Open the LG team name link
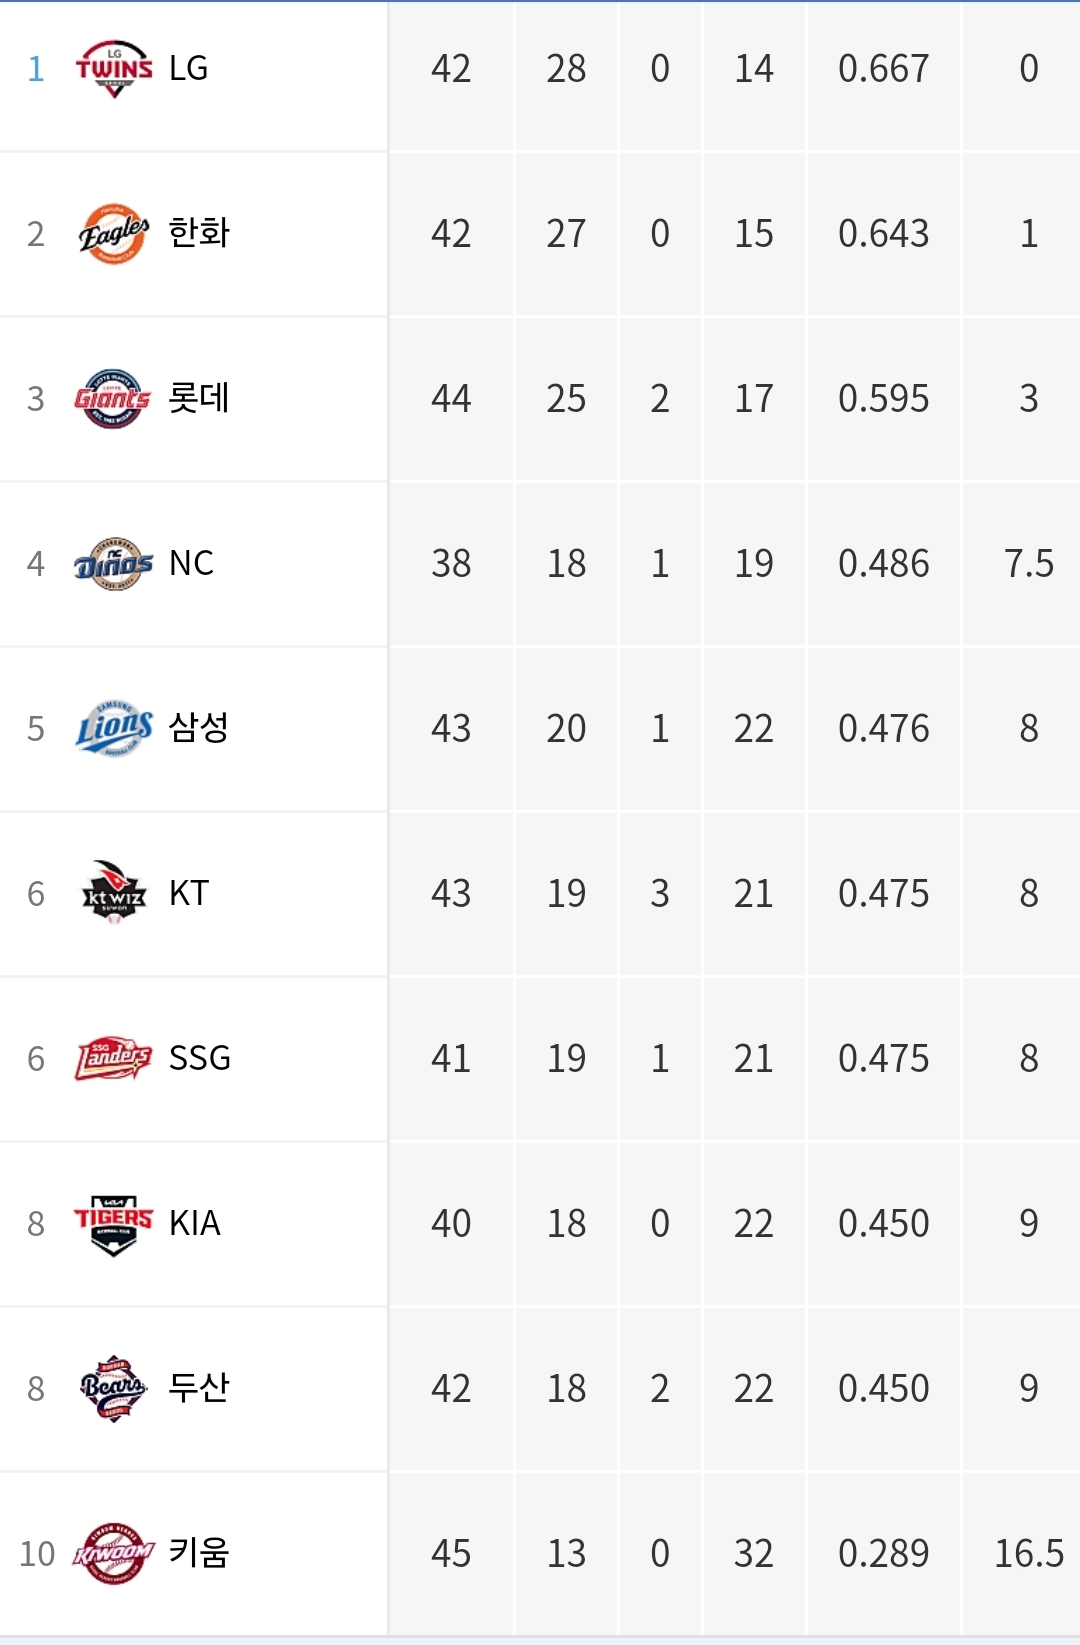 point(189,68)
